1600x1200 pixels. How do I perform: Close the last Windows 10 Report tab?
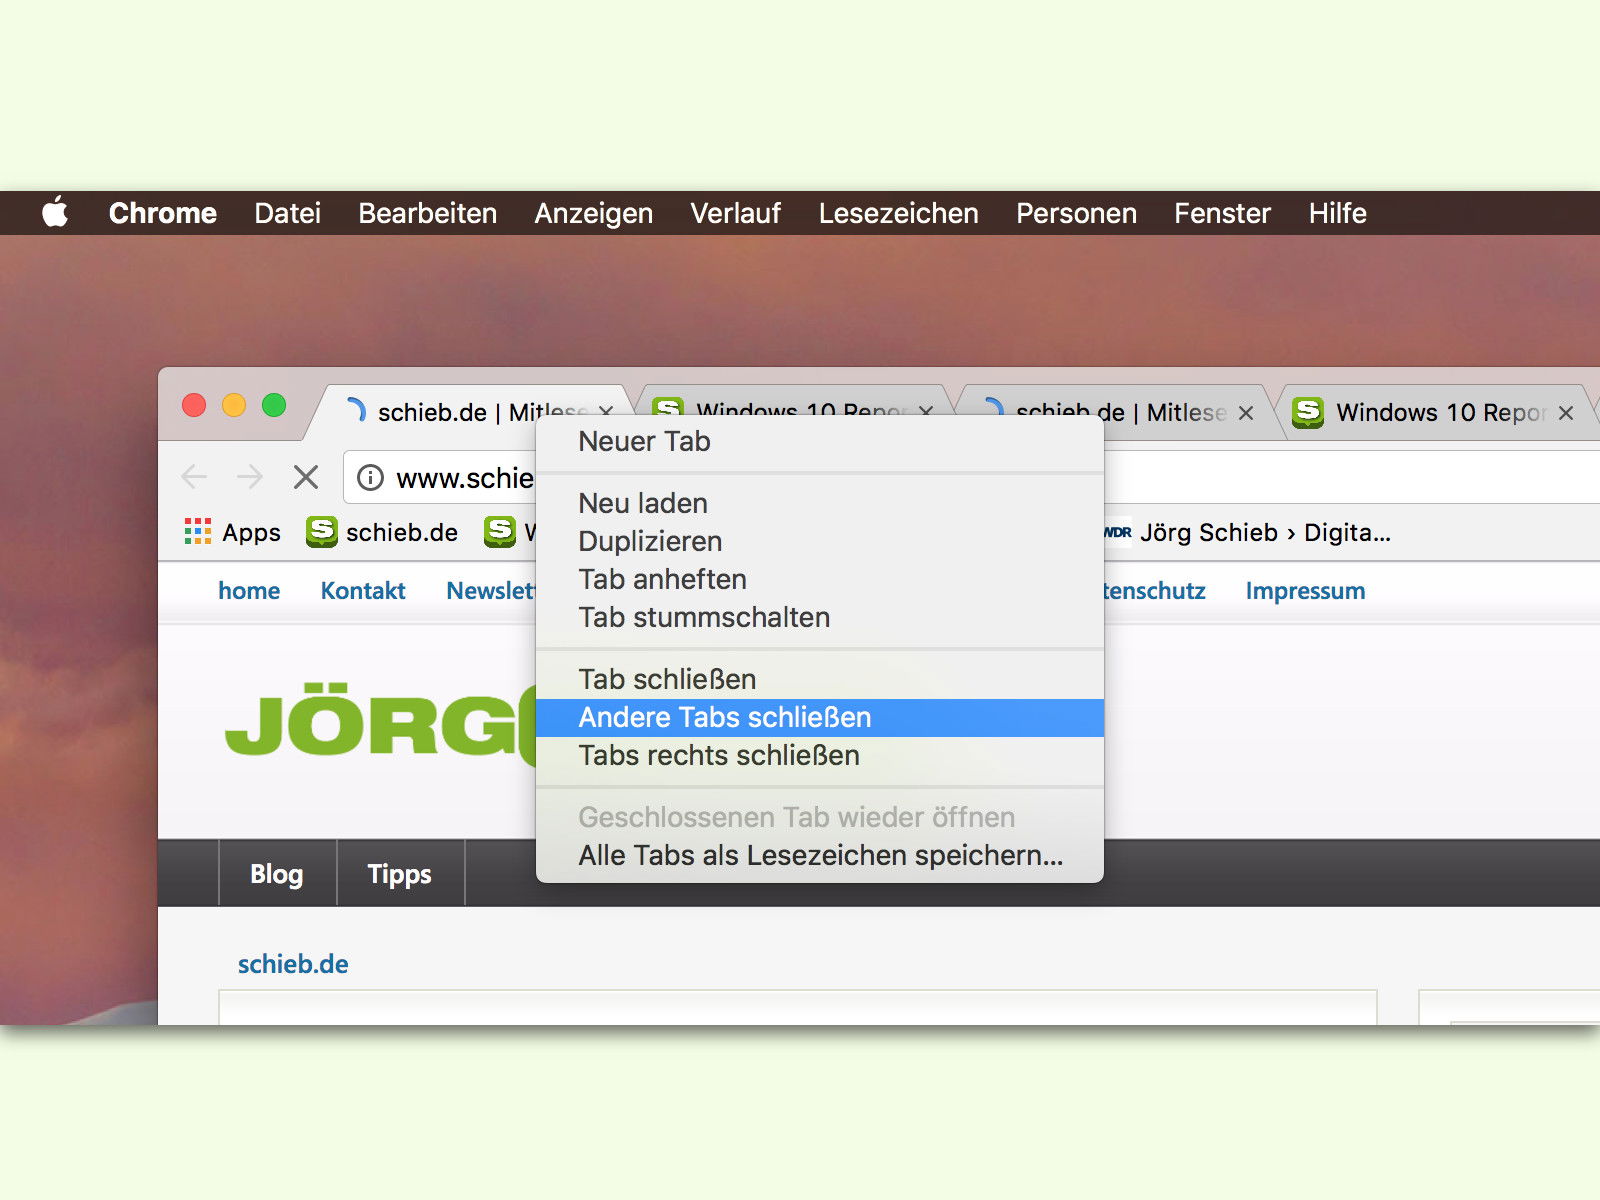pos(1566,413)
